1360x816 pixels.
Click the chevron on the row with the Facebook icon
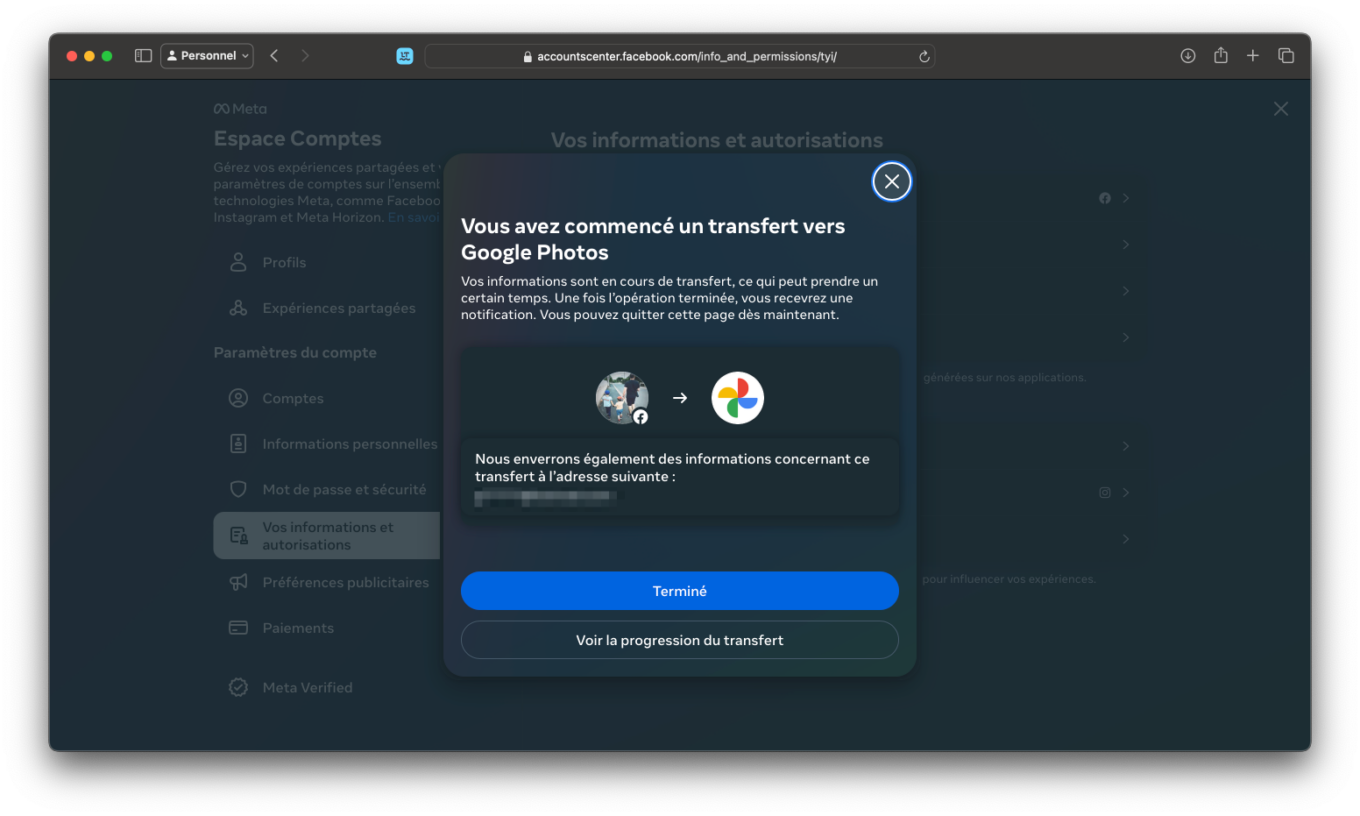pos(1126,198)
